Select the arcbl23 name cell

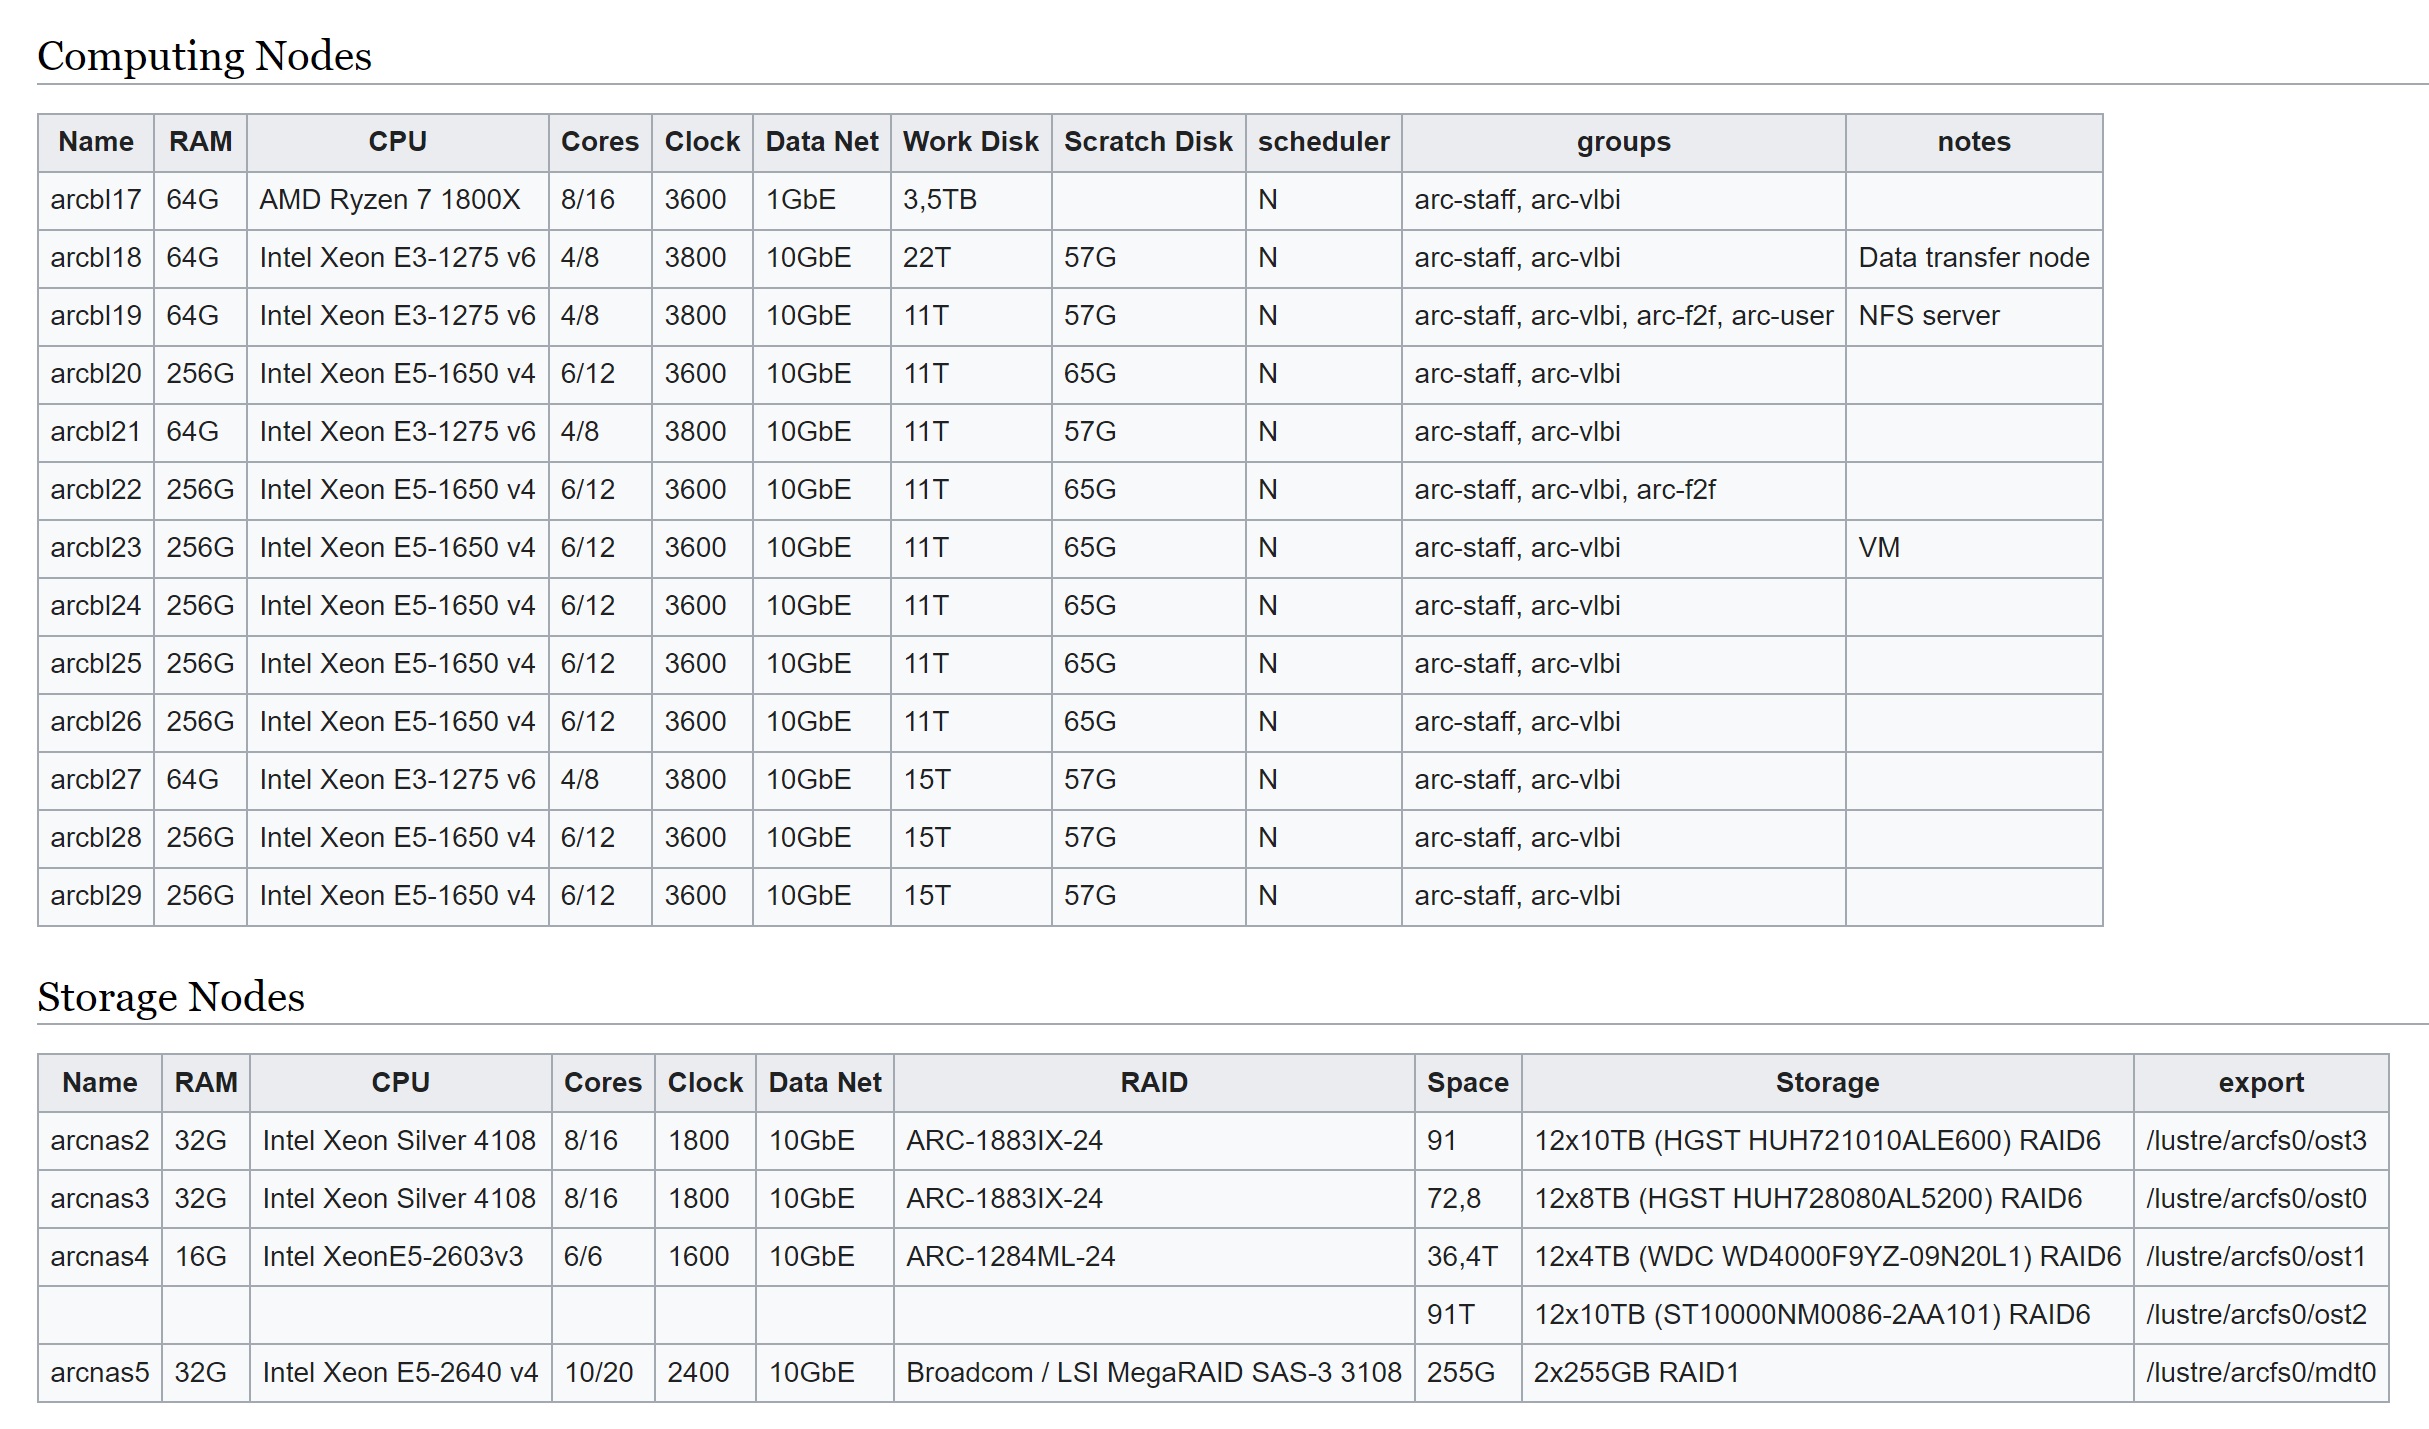(96, 548)
